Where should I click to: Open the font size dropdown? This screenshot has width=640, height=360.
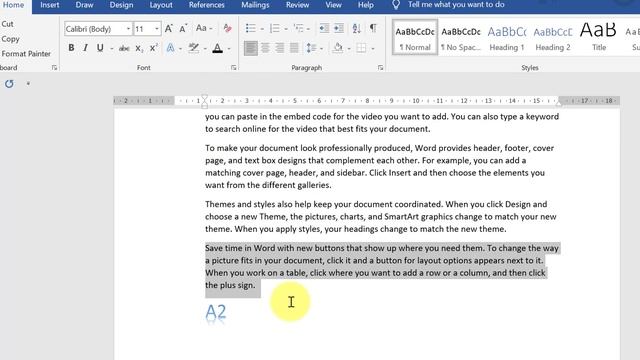(x=157, y=29)
